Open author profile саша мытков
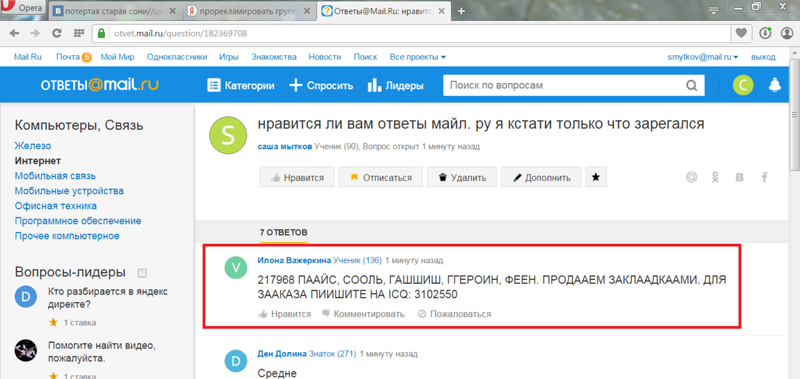The image size is (800, 379). [285, 147]
